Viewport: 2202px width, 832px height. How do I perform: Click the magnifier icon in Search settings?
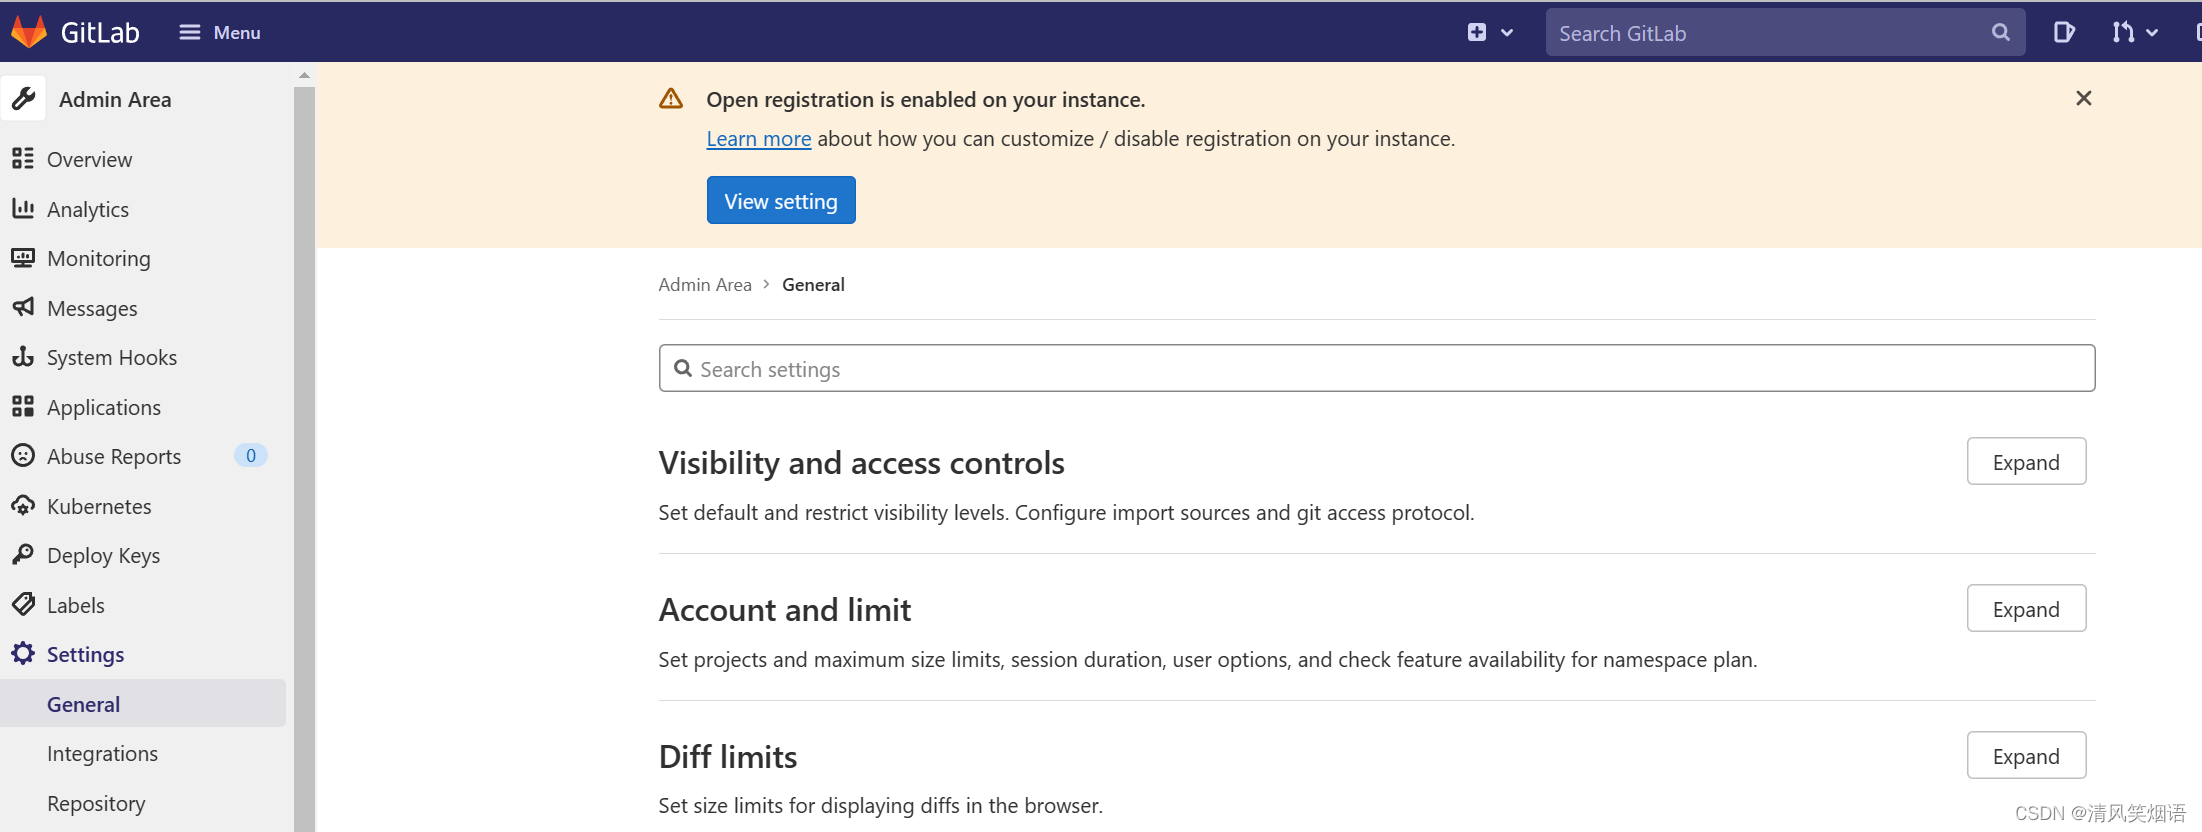pyautogui.click(x=683, y=368)
